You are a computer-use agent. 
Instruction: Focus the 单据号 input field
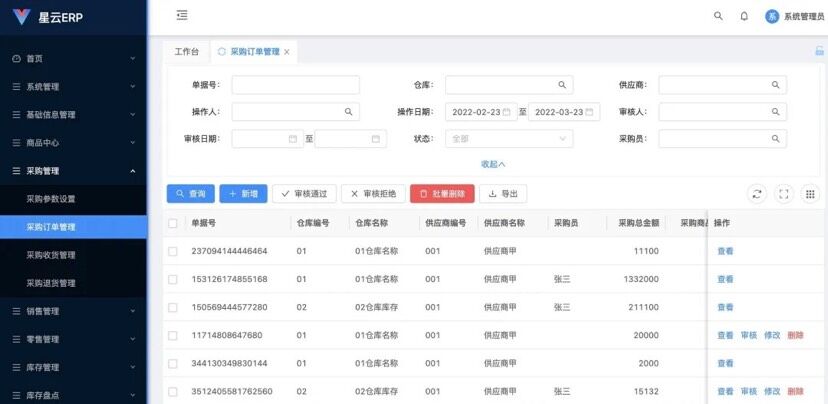pos(295,85)
